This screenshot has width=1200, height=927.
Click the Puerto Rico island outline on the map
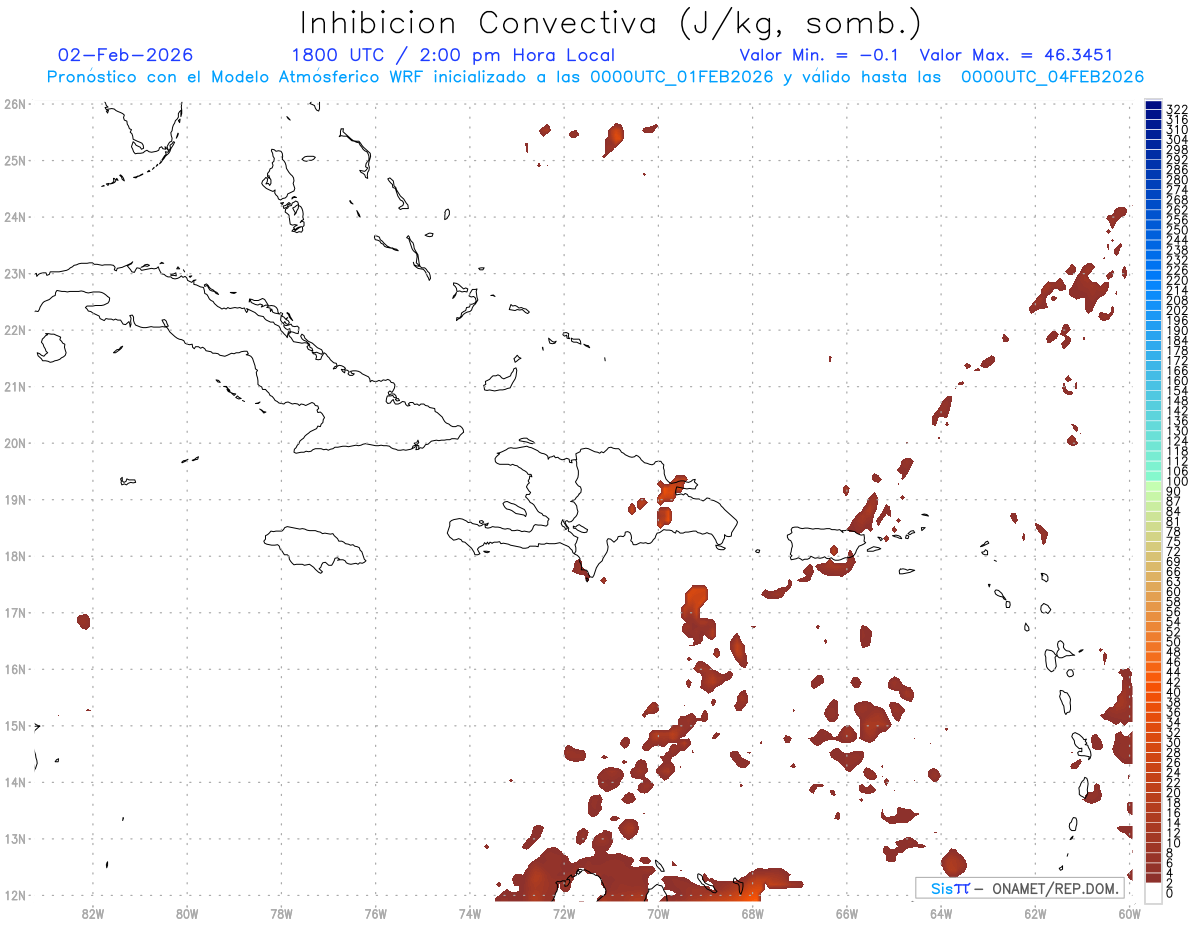click(x=825, y=544)
